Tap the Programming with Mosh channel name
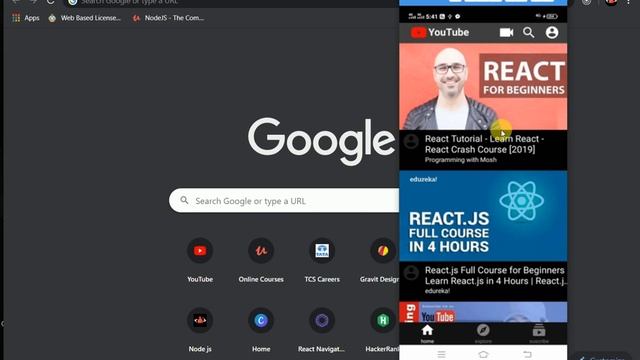The image size is (640, 360). pyautogui.click(x=461, y=160)
